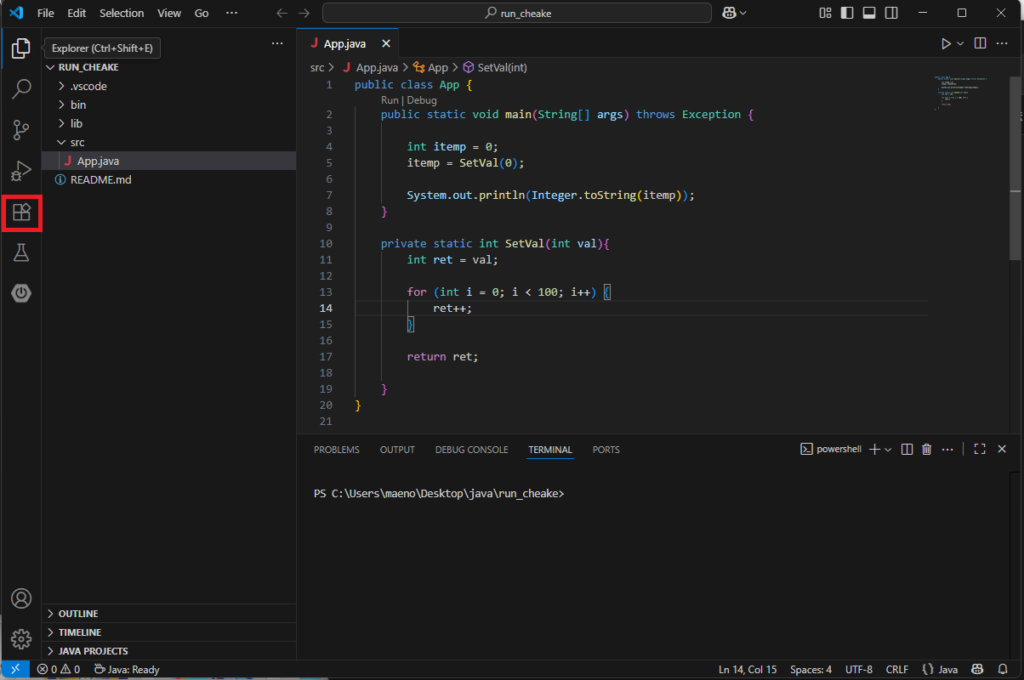Click the Java: Ready status item
Image resolution: width=1024 pixels, height=680 pixels.
coord(127,670)
